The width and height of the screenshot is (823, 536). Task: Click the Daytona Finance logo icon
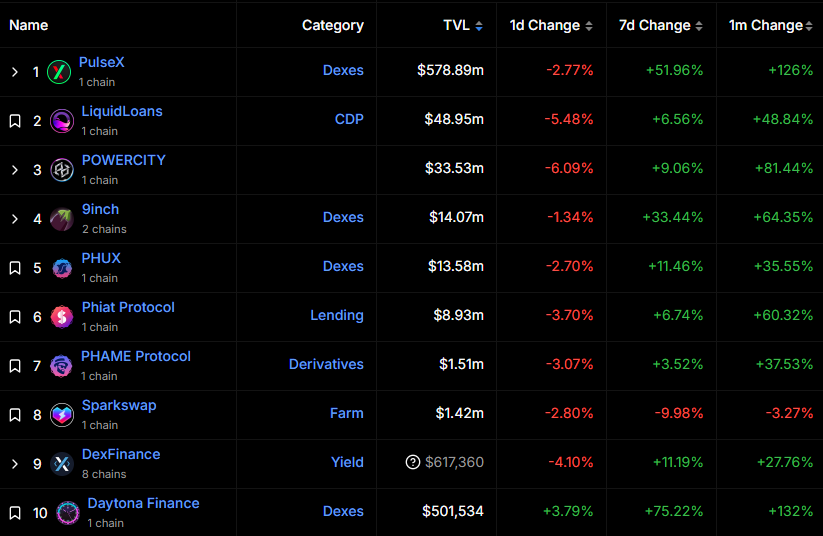[x=68, y=513]
